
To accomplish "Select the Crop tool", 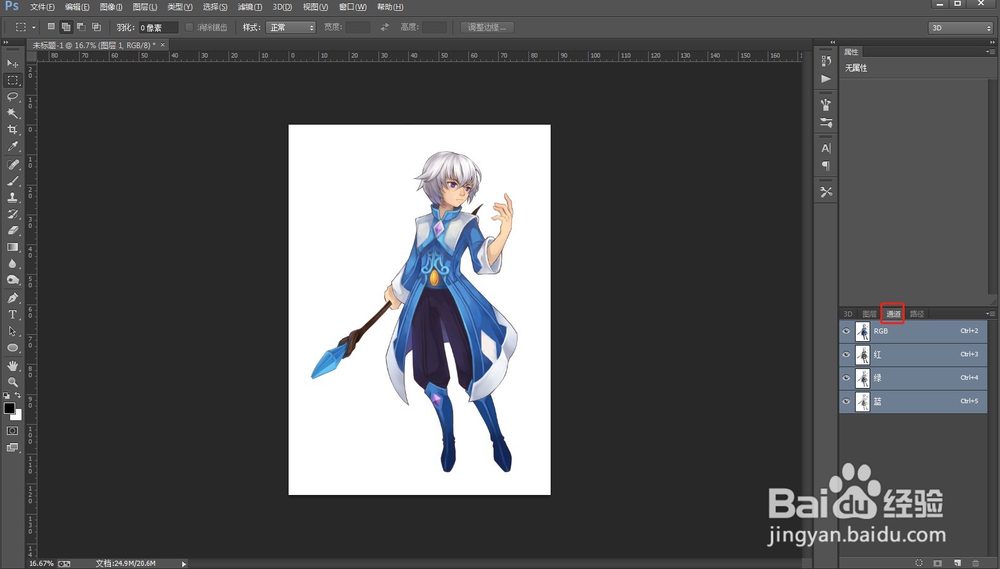I will [12, 130].
